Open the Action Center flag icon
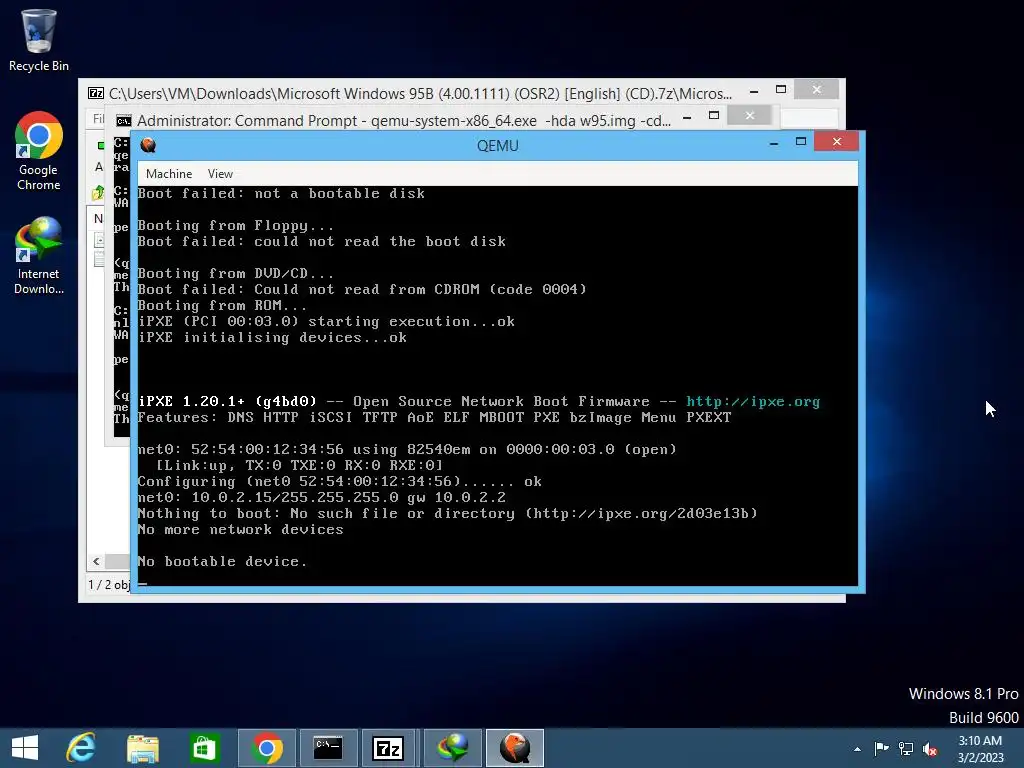The image size is (1024, 768). [881, 748]
